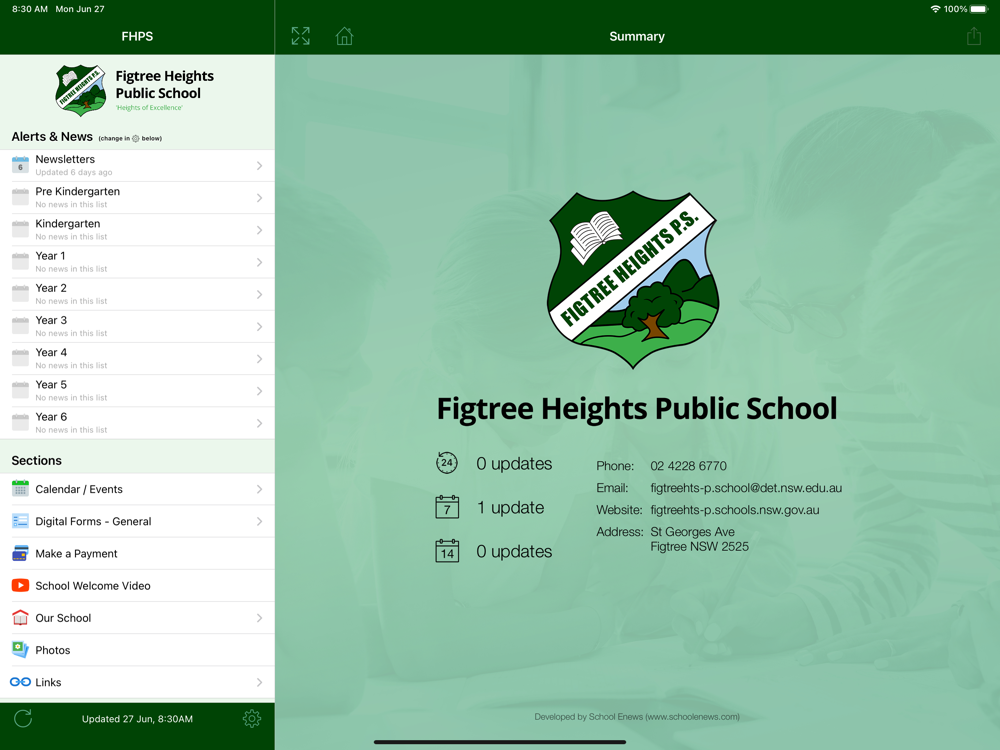Tap the Pre Kindergarten grey calendar icon
This screenshot has height=750, width=1000.
pos(20,197)
